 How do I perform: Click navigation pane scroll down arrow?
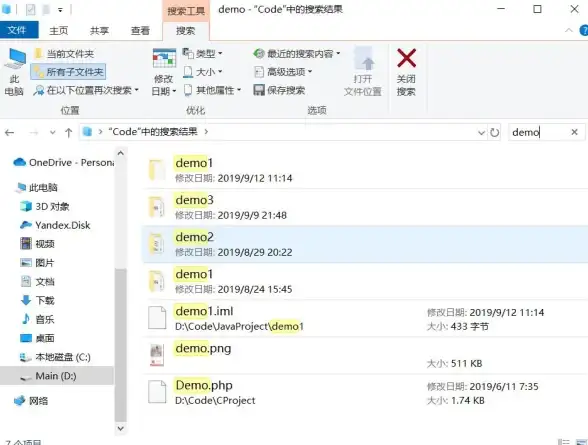(x=120, y=428)
